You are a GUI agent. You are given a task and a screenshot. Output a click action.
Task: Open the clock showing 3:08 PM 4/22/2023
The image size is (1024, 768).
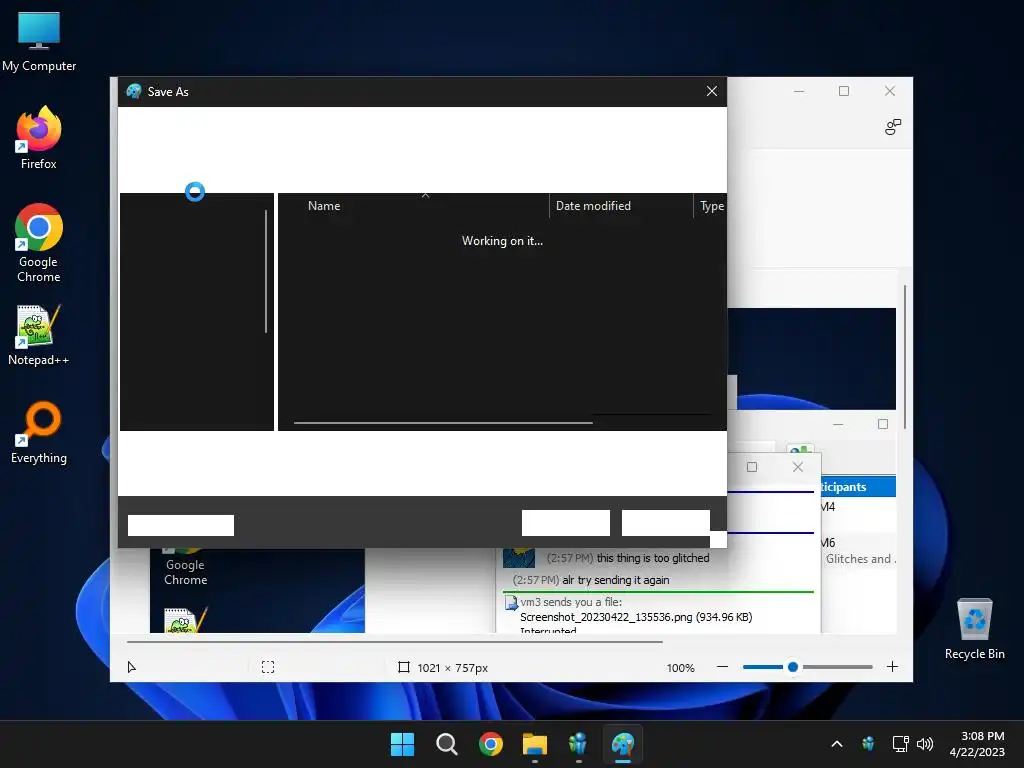click(x=977, y=744)
